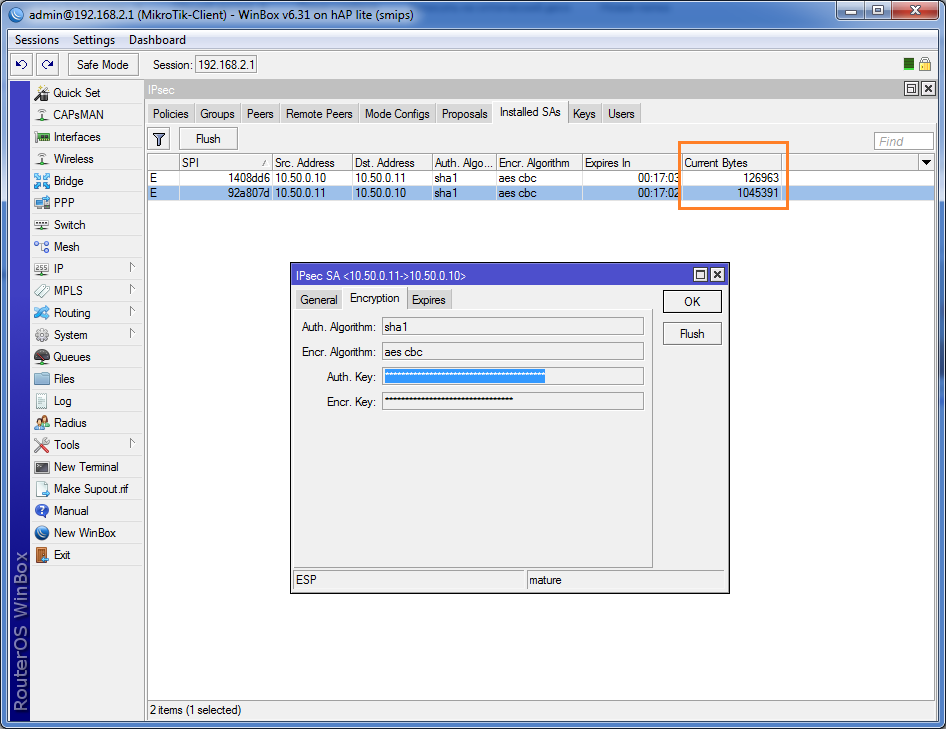The height and width of the screenshot is (729, 946).
Task: Click the lock icon in the top right
Action: coord(925,64)
